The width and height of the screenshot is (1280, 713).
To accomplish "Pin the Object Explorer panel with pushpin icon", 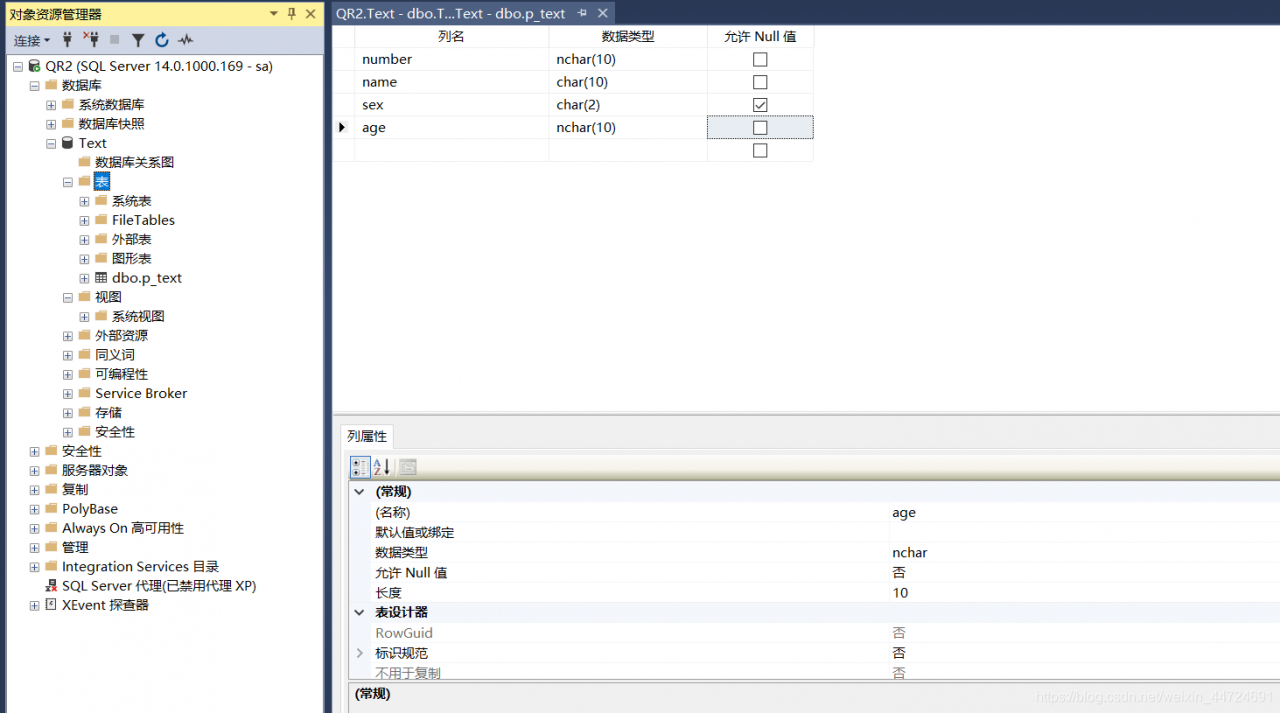I will point(292,14).
